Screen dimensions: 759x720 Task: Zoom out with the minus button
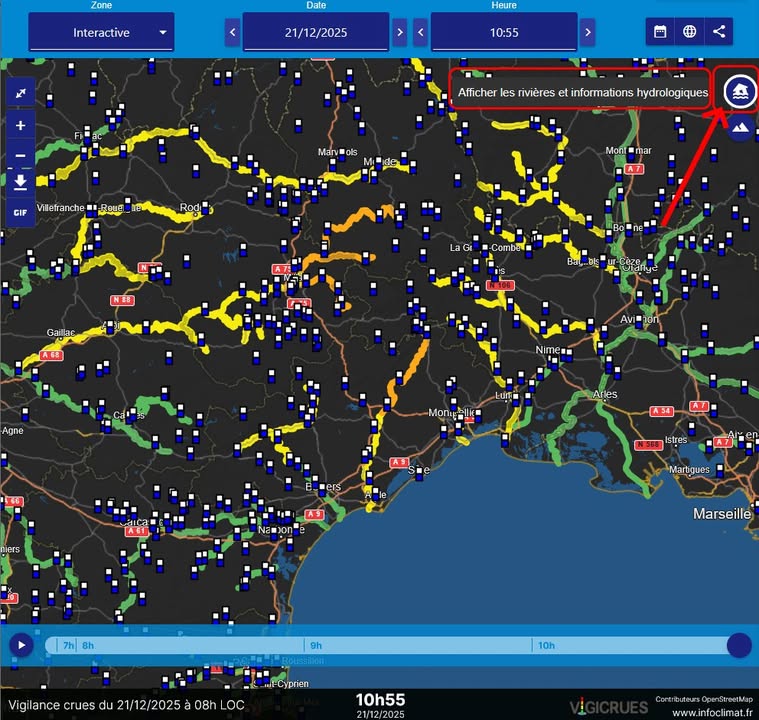pos(20,156)
